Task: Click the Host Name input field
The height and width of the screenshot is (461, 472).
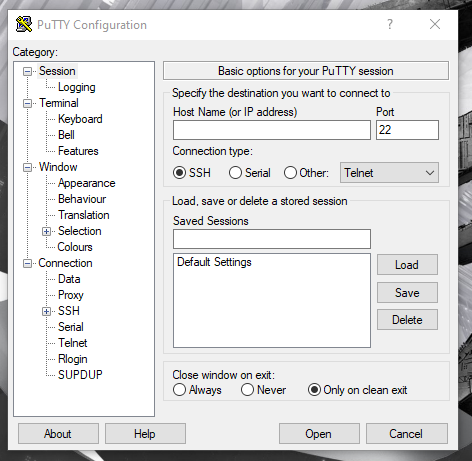Action: click(x=272, y=130)
